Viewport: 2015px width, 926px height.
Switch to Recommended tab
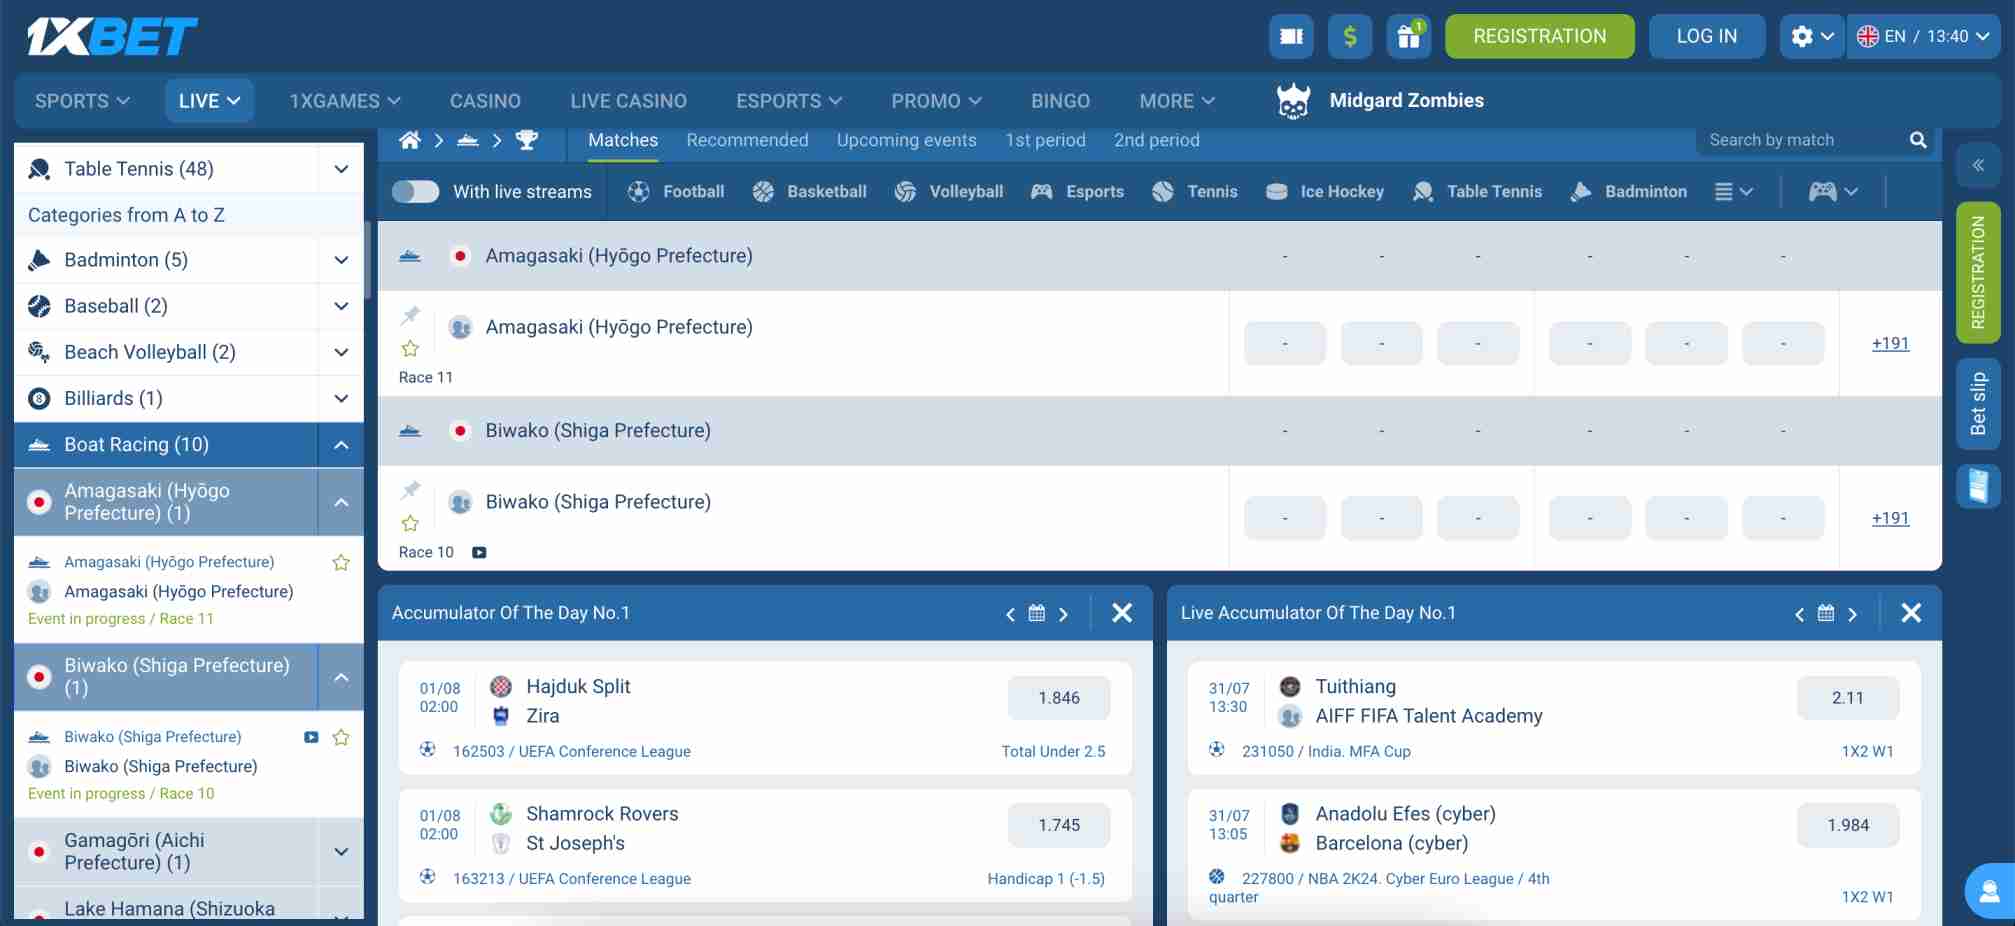point(747,141)
